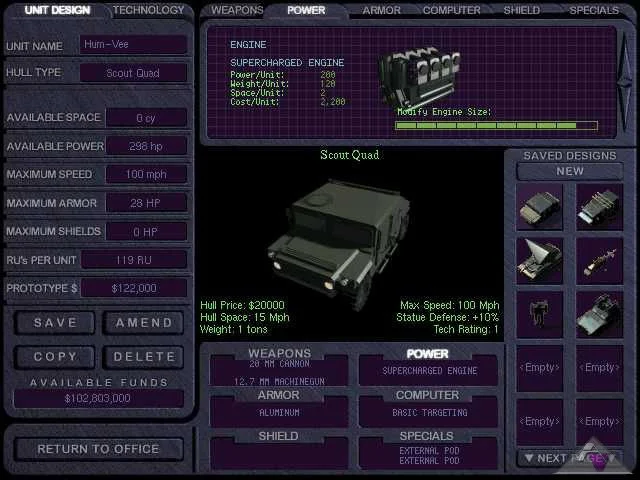640x480 pixels.
Task: Open the armored tank saved design
Action: click(600, 313)
